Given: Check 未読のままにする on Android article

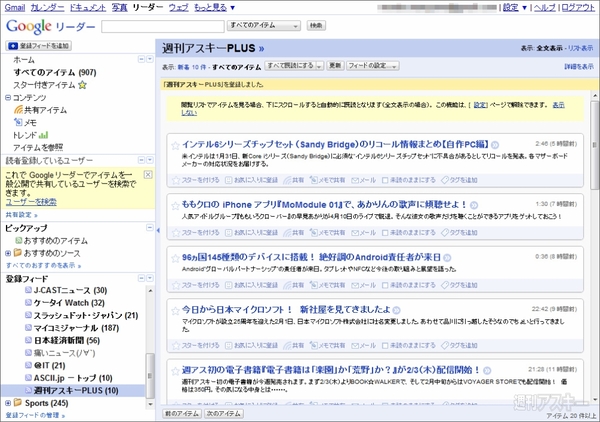Looking at the screenshot, I should coord(385,285).
